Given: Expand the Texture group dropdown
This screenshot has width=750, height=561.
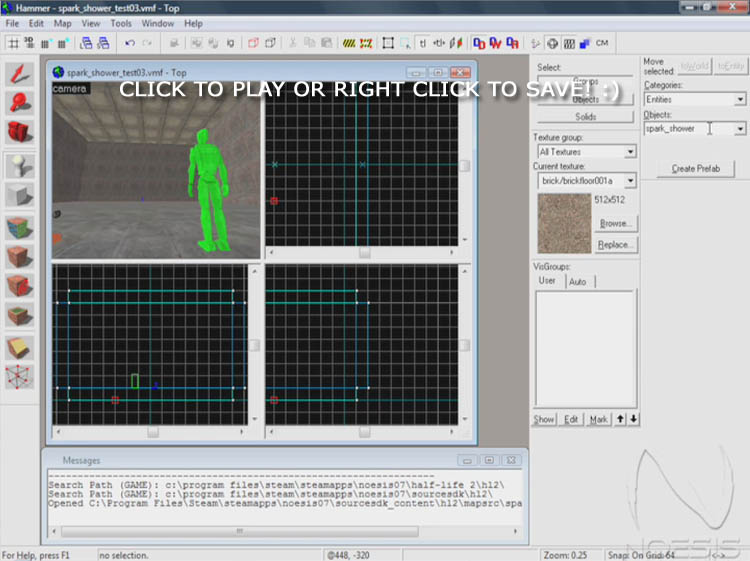Looking at the screenshot, I should (630, 152).
